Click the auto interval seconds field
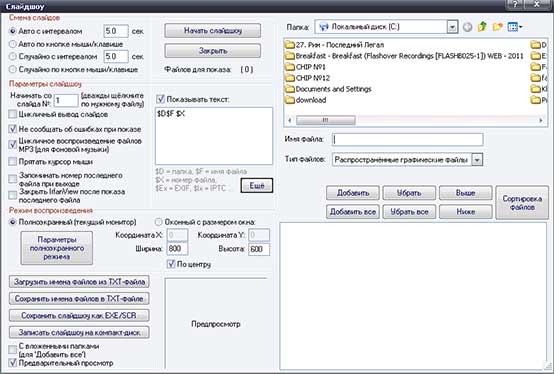Image resolution: width=554 pixels, height=374 pixels. pyautogui.click(x=116, y=31)
